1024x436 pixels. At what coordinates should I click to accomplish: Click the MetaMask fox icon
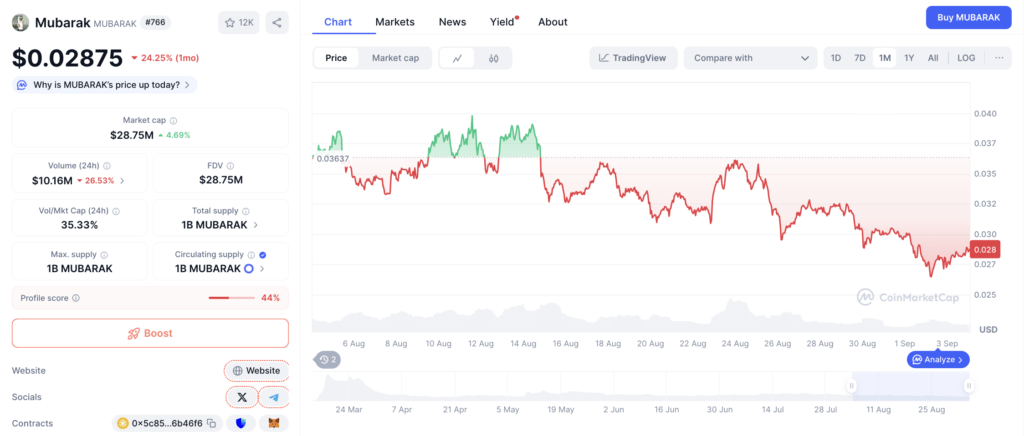click(274, 424)
